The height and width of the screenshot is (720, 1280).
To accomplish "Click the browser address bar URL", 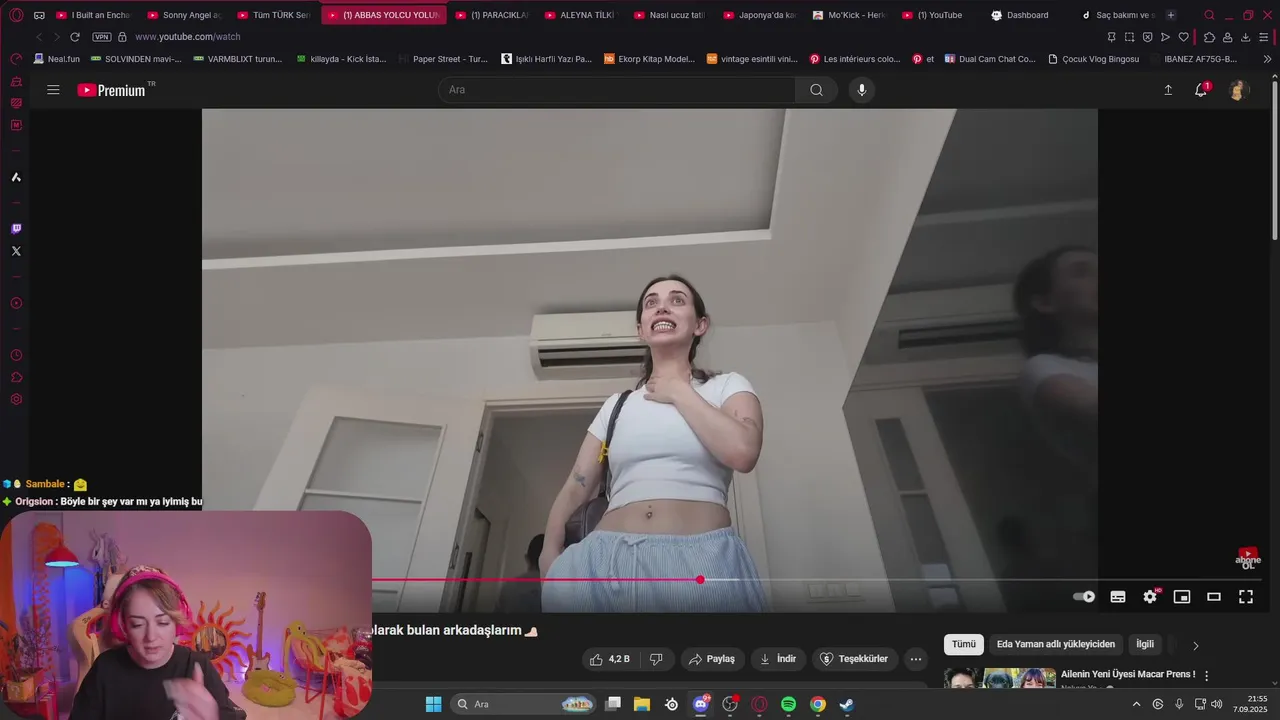I will pyautogui.click(x=188, y=37).
